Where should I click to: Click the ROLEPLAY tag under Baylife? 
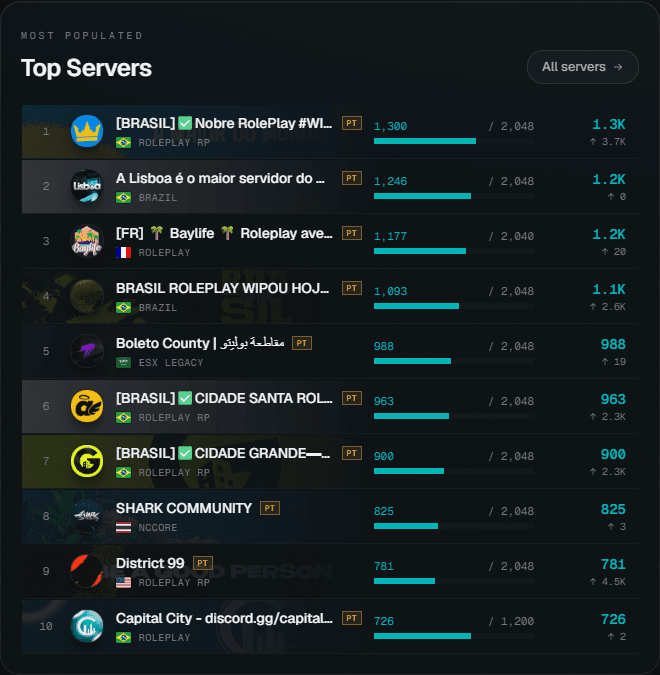point(164,253)
